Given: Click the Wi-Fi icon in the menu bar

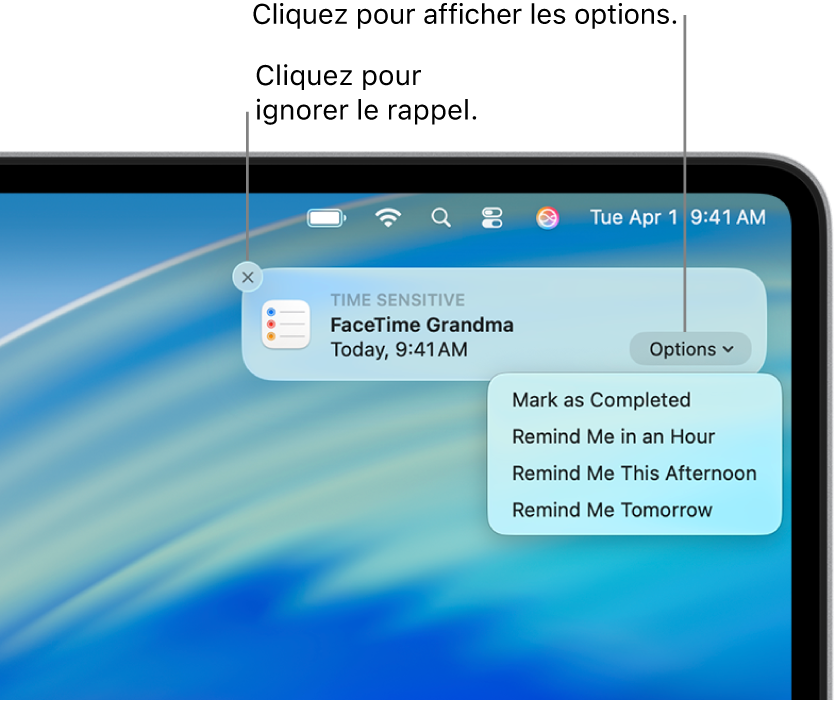Looking at the screenshot, I should click(388, 217).
